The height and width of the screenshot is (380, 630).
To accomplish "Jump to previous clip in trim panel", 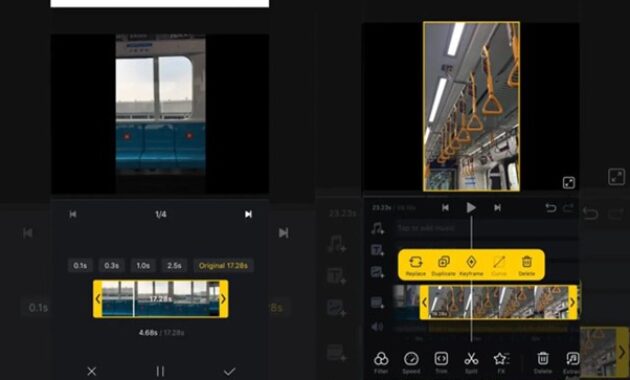I will 73,214.
